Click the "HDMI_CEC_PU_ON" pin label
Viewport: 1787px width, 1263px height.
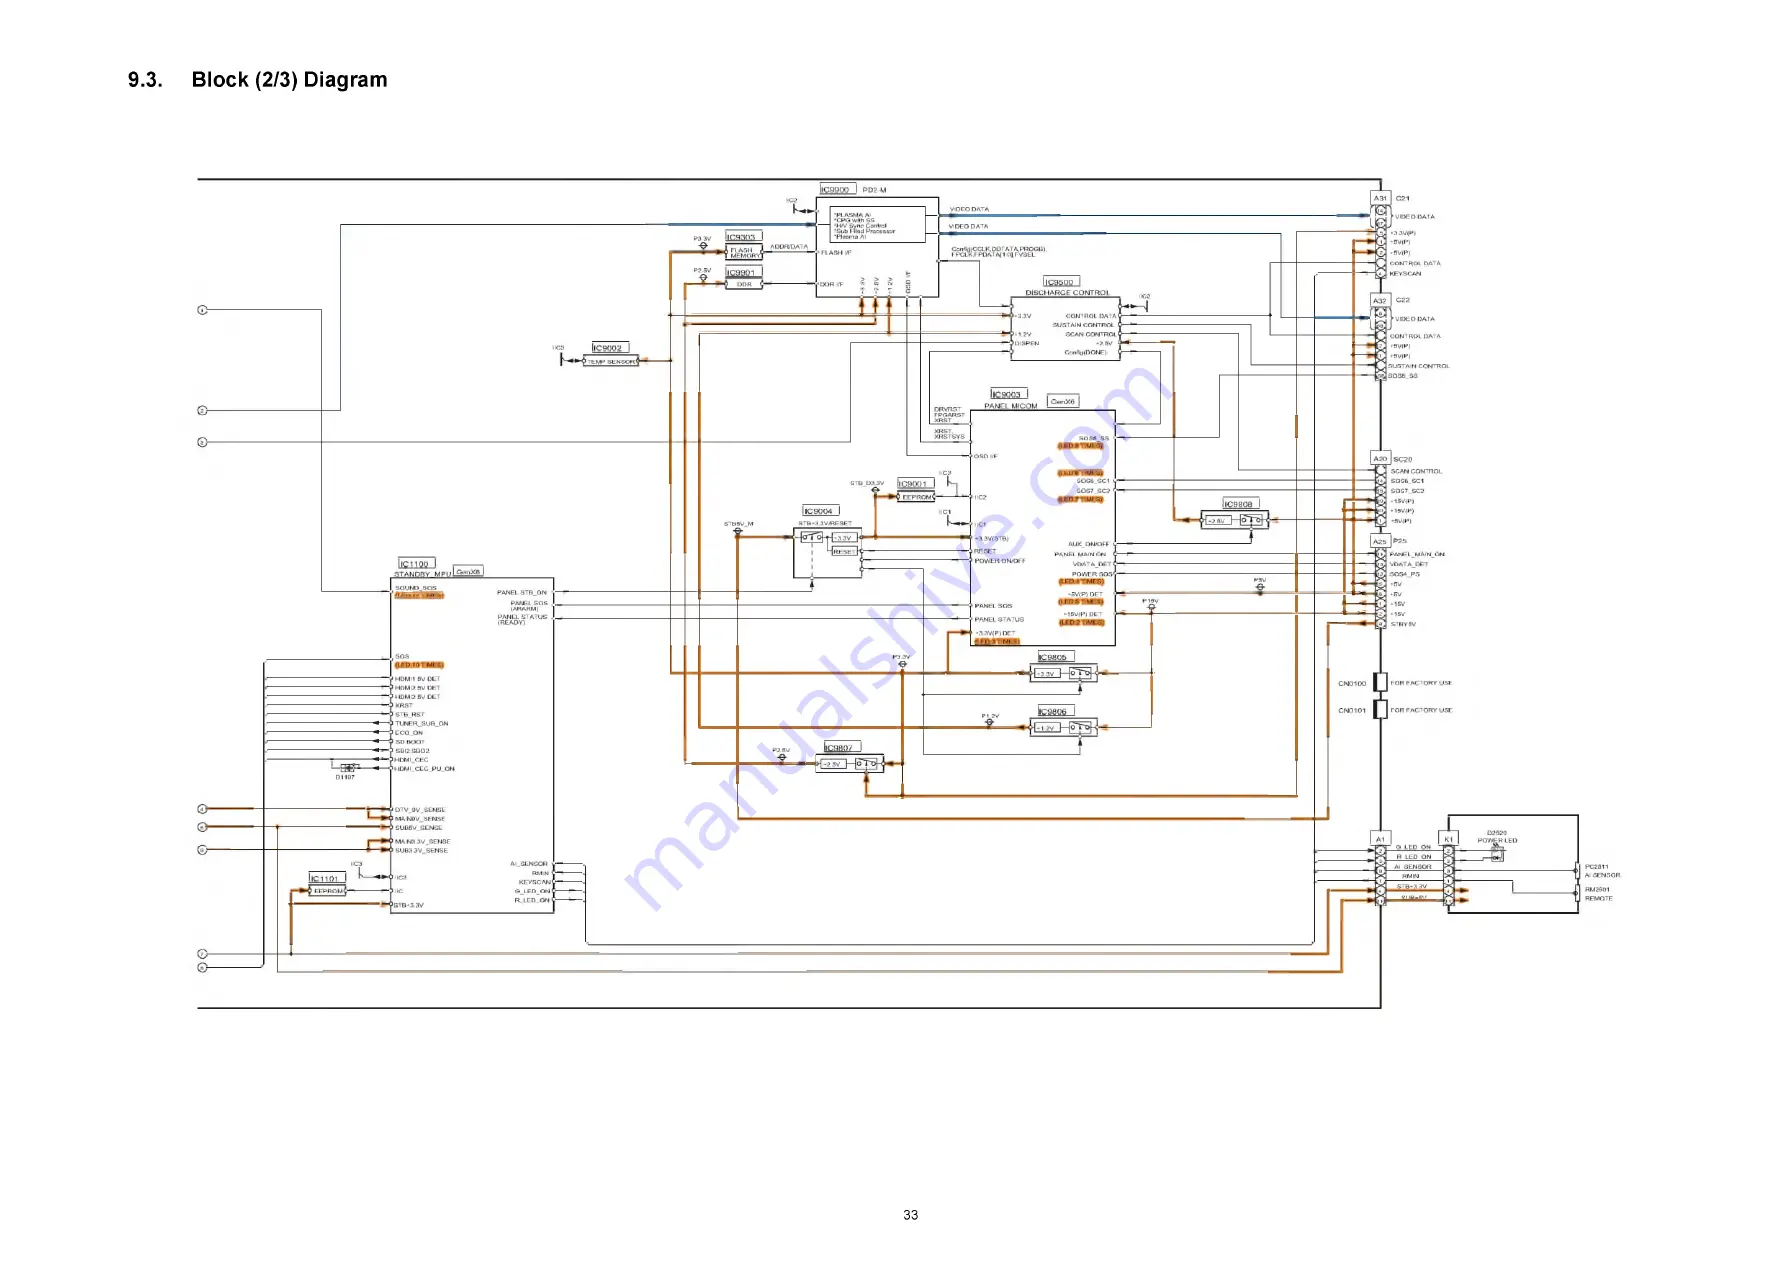click(x=424, y=769)
